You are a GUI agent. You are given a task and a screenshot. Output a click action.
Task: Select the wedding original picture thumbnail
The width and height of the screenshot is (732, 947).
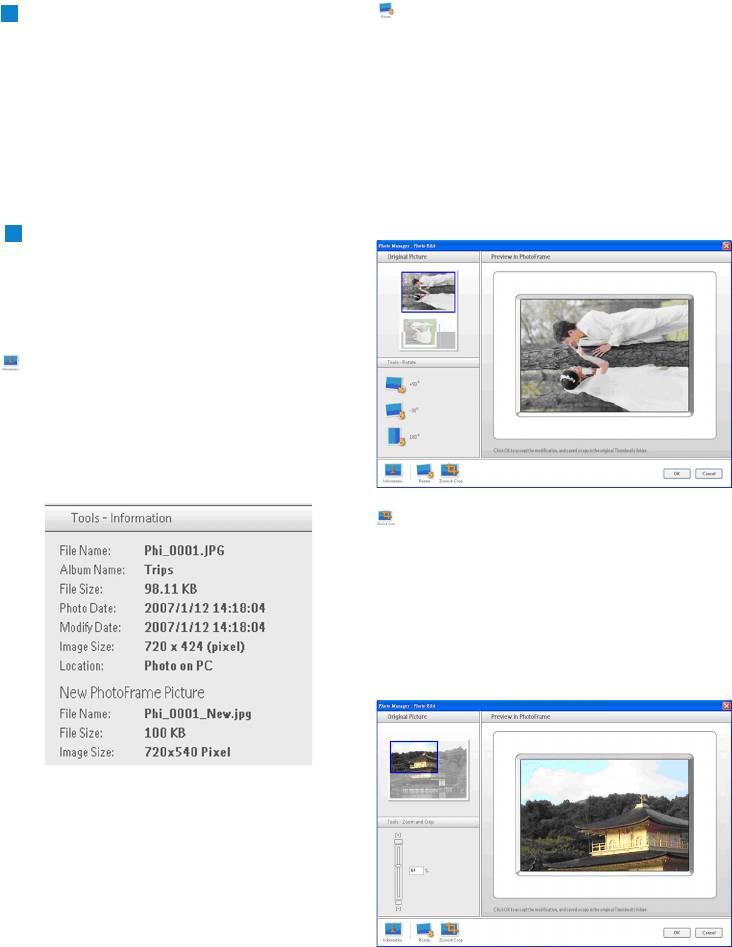point(428,292)
